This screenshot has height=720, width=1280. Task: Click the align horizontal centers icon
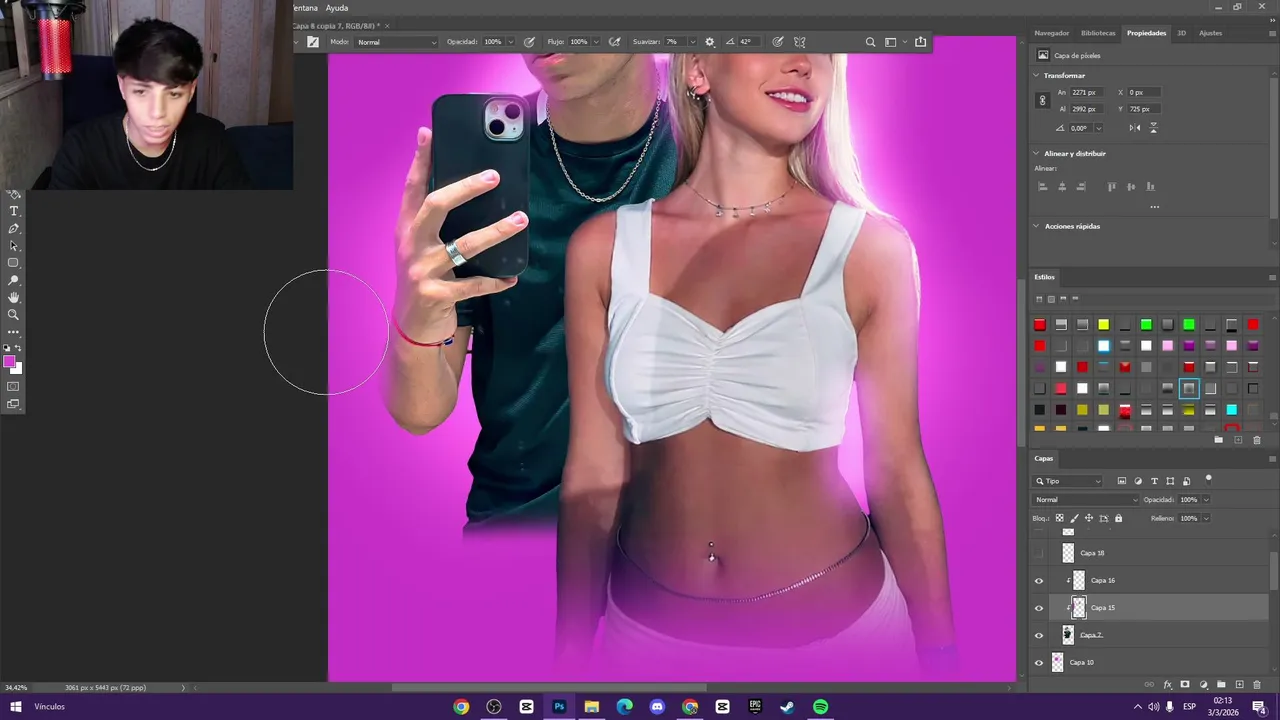coord(1062,186)
